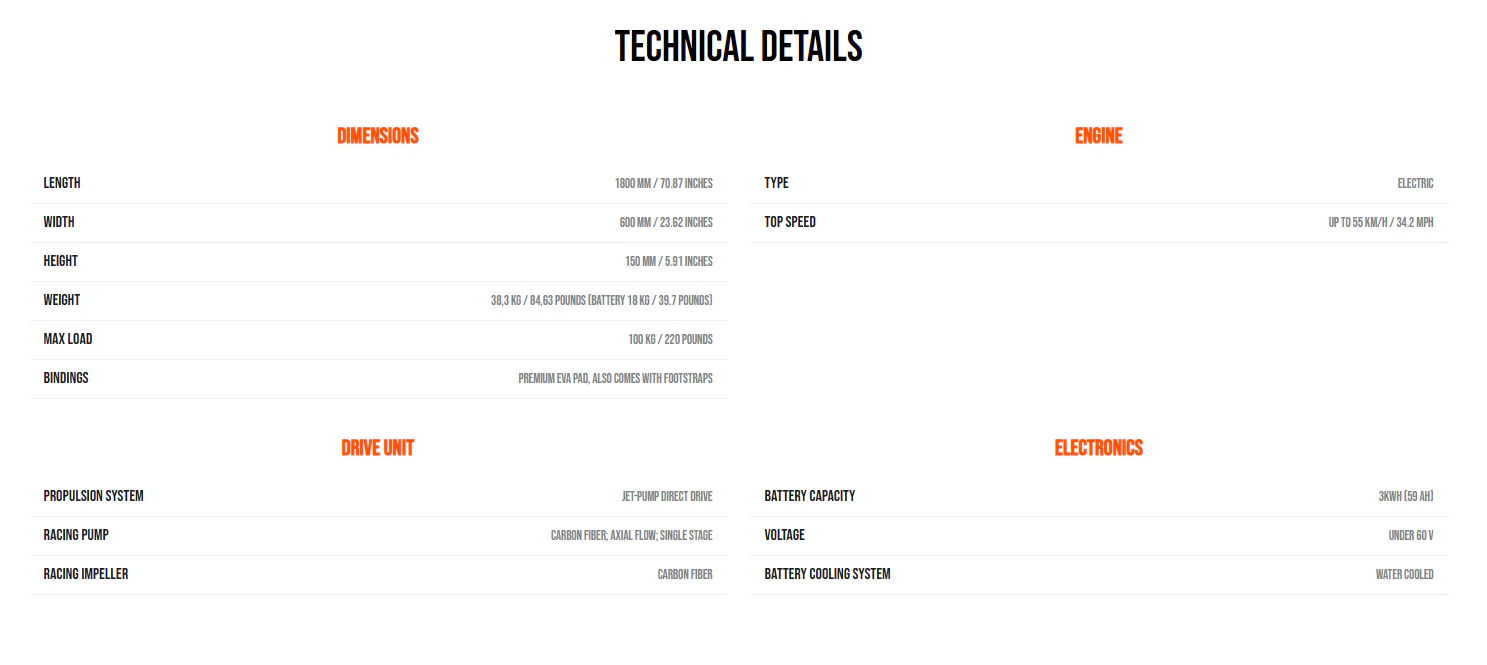Click the Top Speed value text
The image size is (1487, 665).
[x=1380, y=222]
